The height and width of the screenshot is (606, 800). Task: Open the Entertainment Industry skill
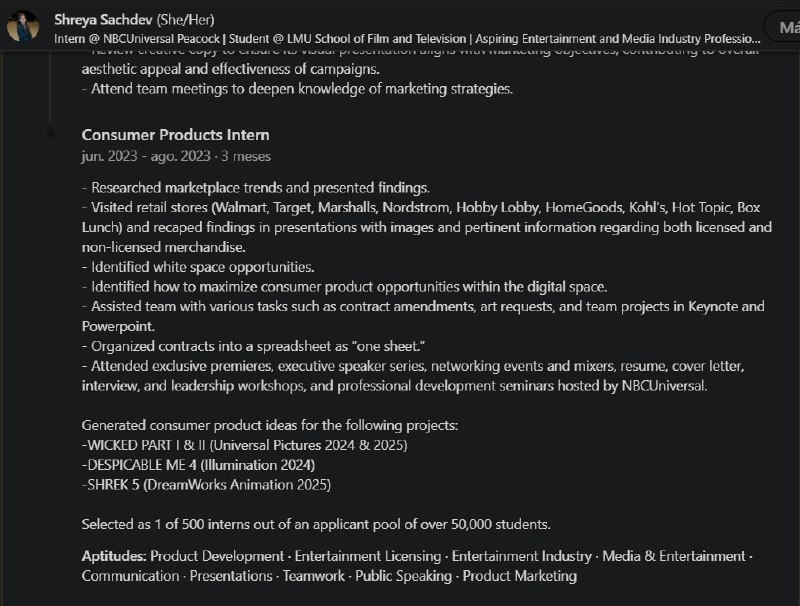[x=521, y=556]
